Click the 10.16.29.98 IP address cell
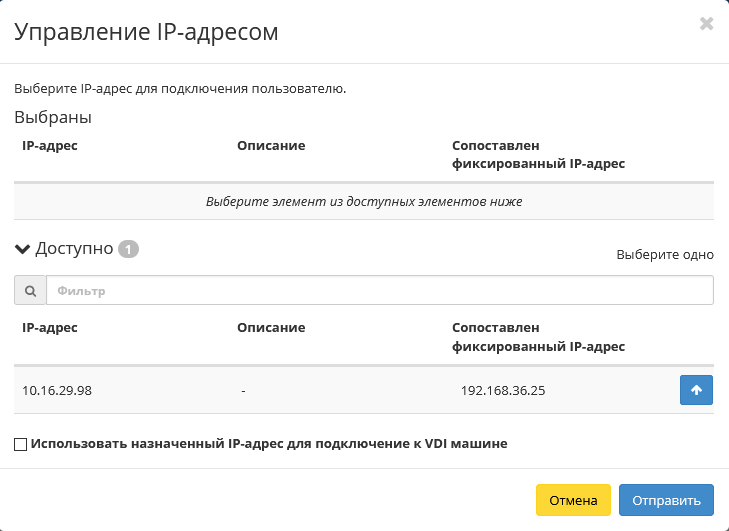 [57, 390]
